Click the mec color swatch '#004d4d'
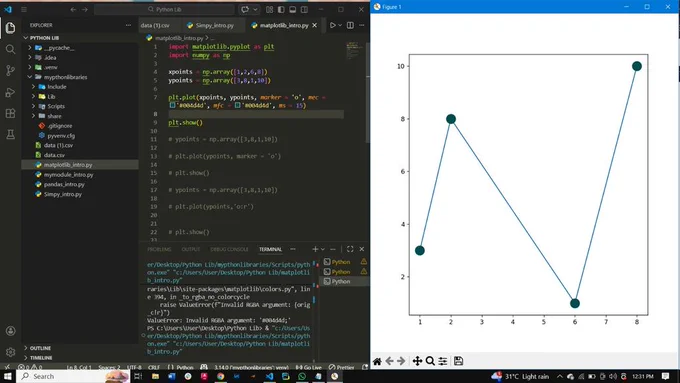The image size is (680, 383). point(172,105)
